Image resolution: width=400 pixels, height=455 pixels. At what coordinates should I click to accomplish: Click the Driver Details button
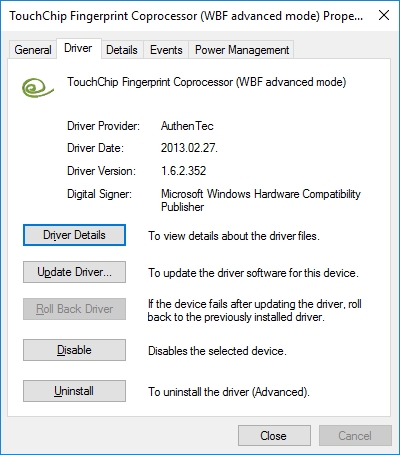tap(74, 235)
